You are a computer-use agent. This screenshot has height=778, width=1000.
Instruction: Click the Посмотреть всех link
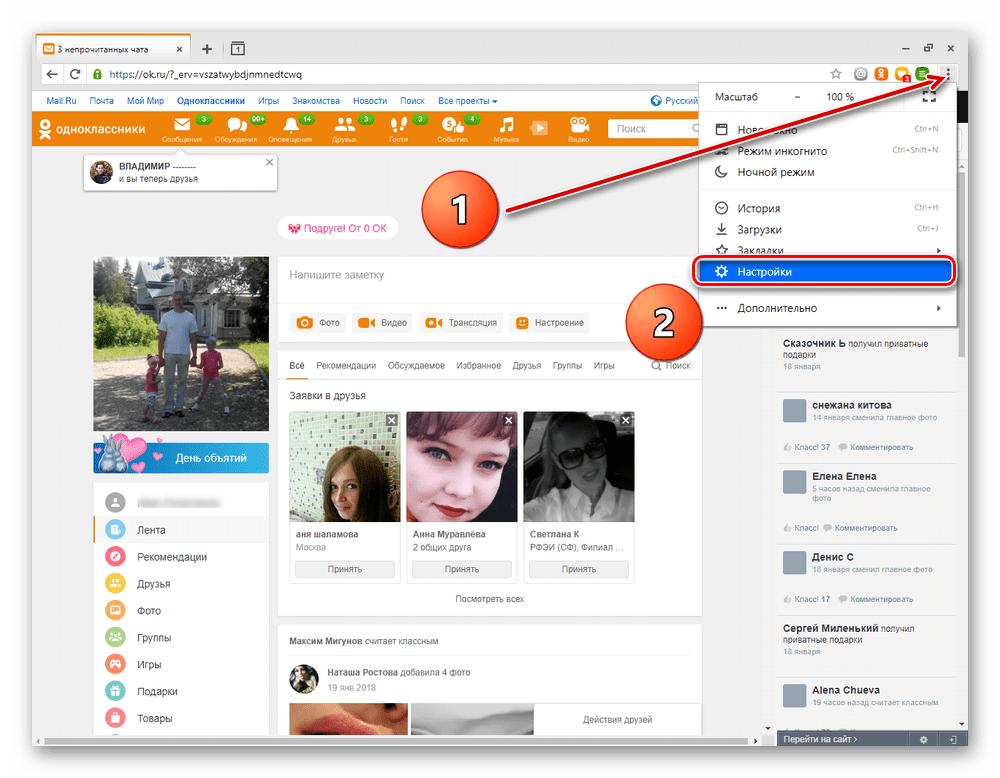pos(489,599)
